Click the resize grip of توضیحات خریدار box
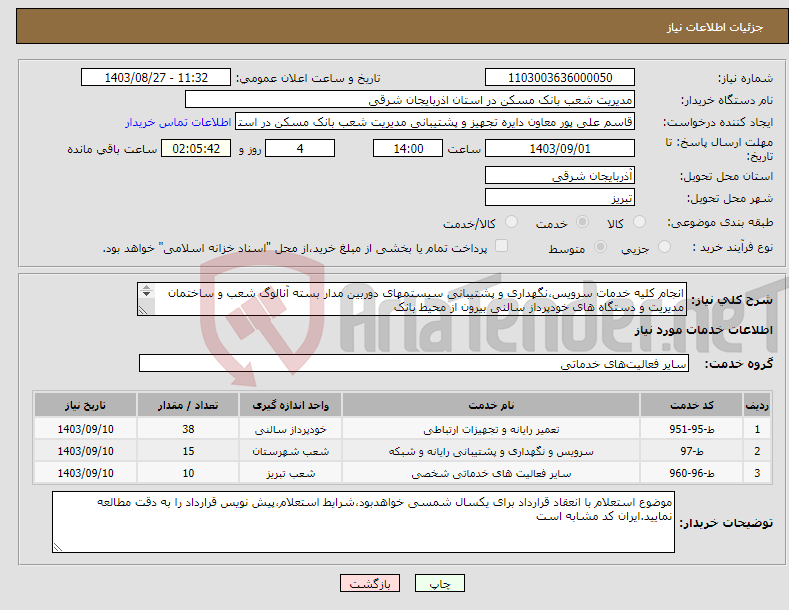The width and height of the screenshot is (789, 610). coord(58,547)
